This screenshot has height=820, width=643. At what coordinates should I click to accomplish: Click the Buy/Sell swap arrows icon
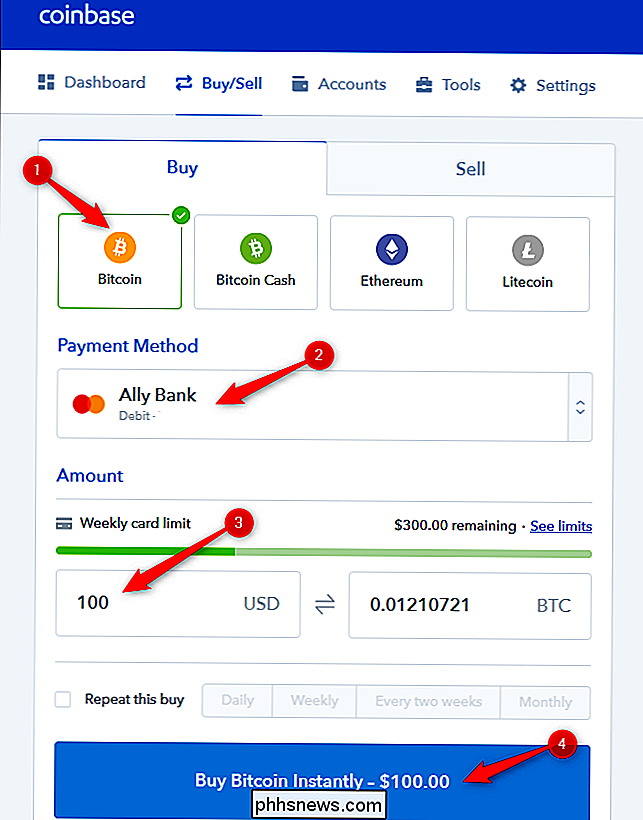pos(183,83)
